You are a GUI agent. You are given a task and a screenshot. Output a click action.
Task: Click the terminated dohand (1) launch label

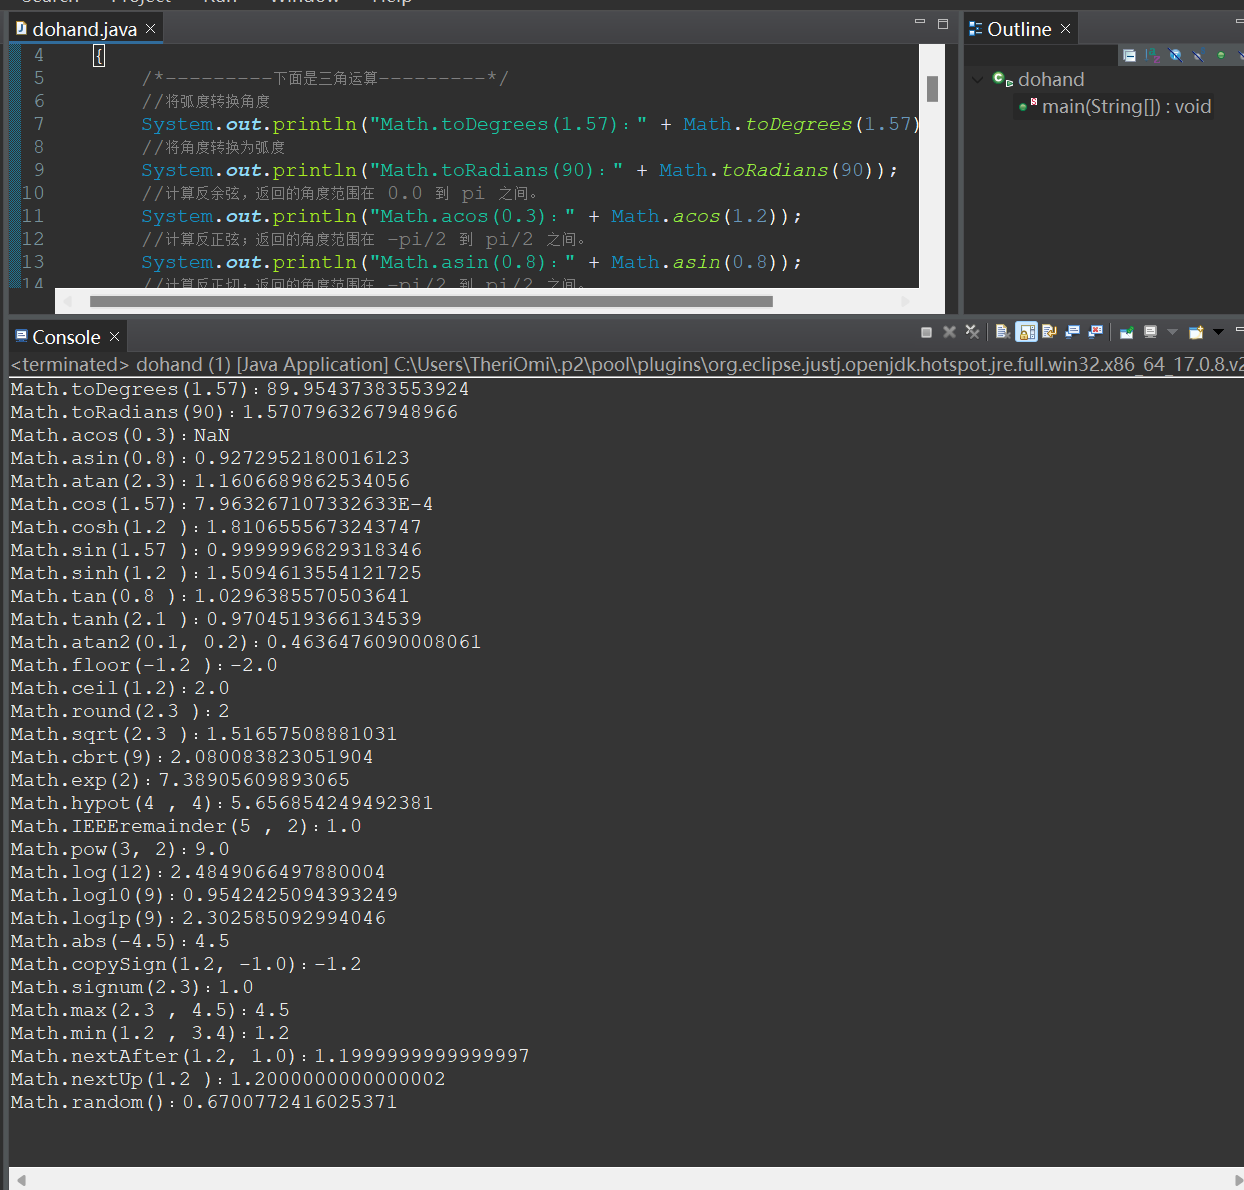pyautogui.click(x=627, y=365)
